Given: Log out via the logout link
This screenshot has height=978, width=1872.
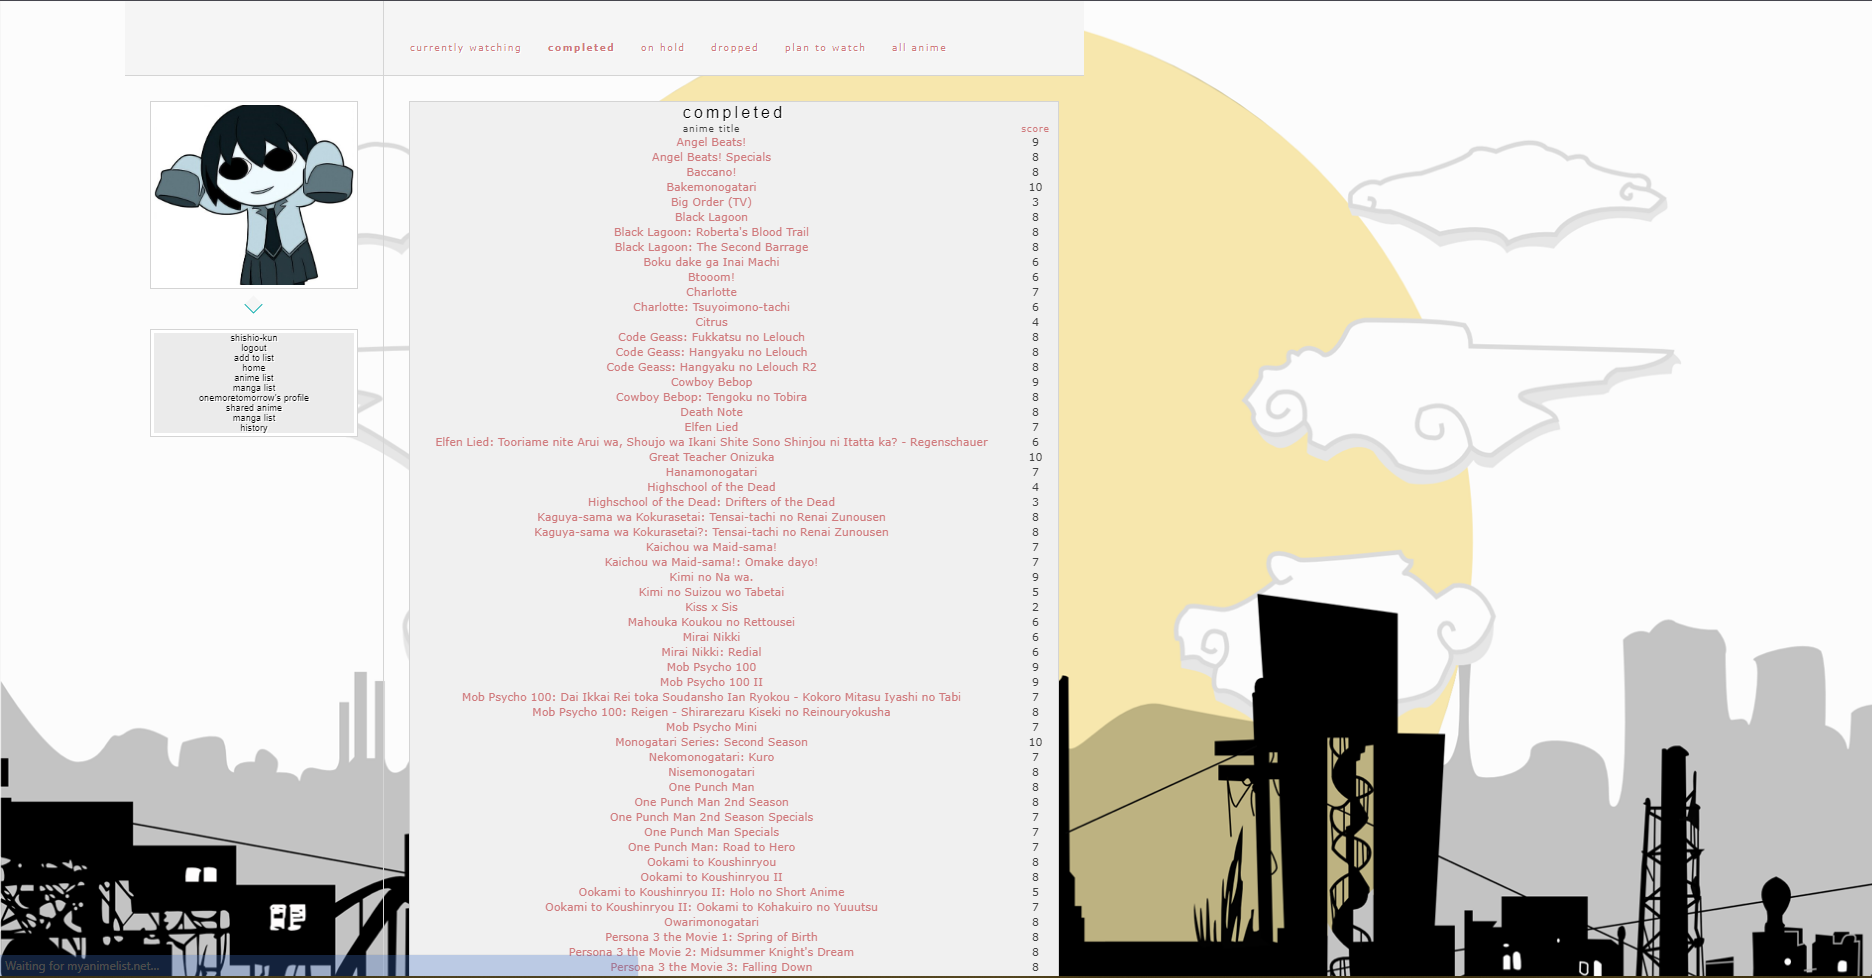Looking at the screenshot, I should coord(254,348).
